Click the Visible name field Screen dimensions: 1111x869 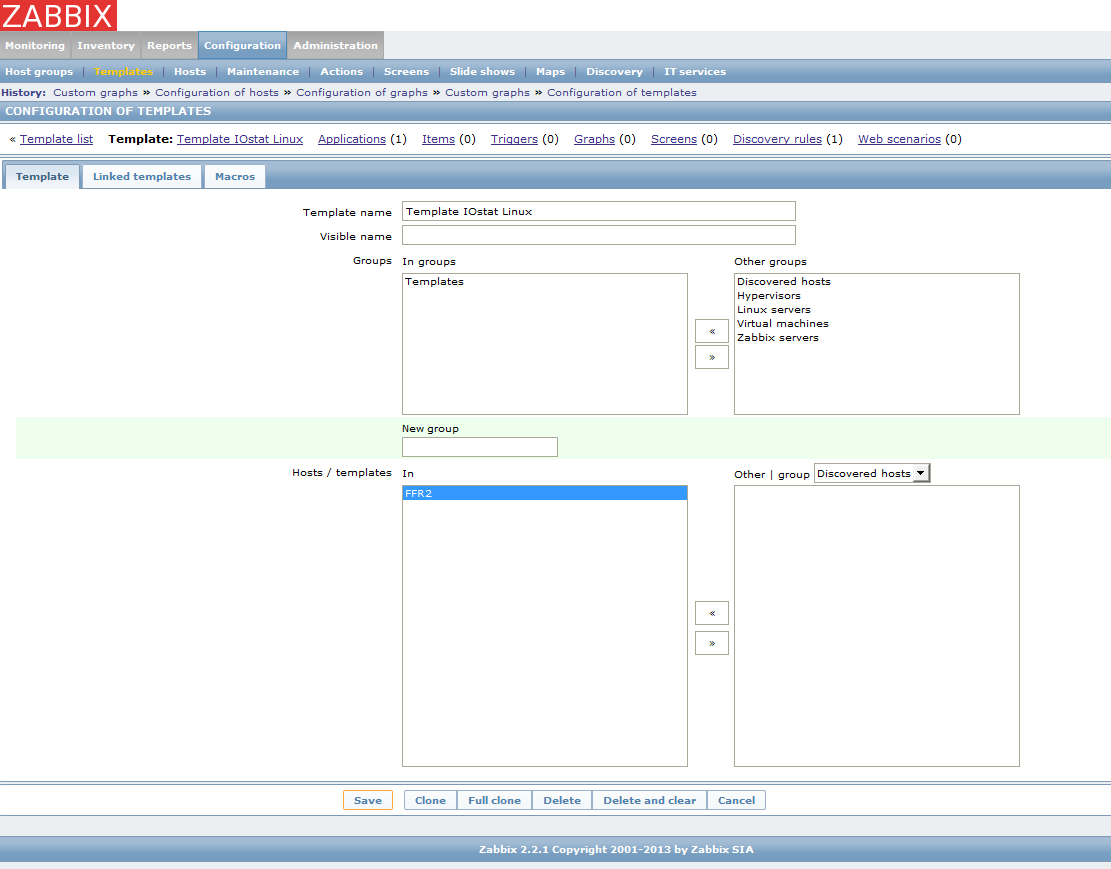pos(598,235)
